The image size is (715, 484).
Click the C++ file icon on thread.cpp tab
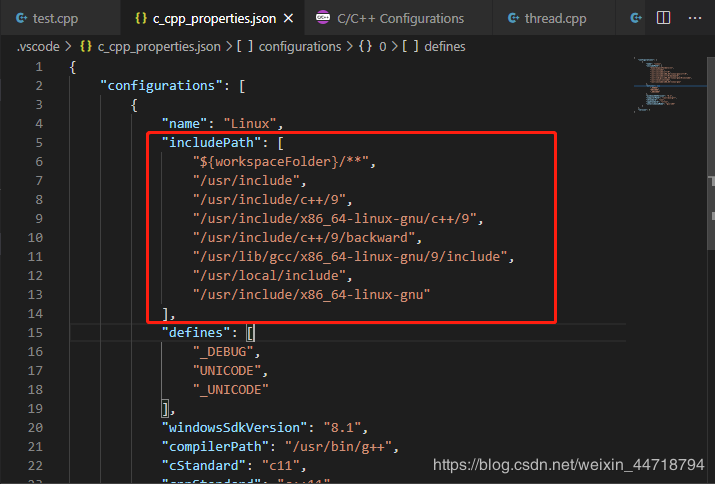pos(513,18)
